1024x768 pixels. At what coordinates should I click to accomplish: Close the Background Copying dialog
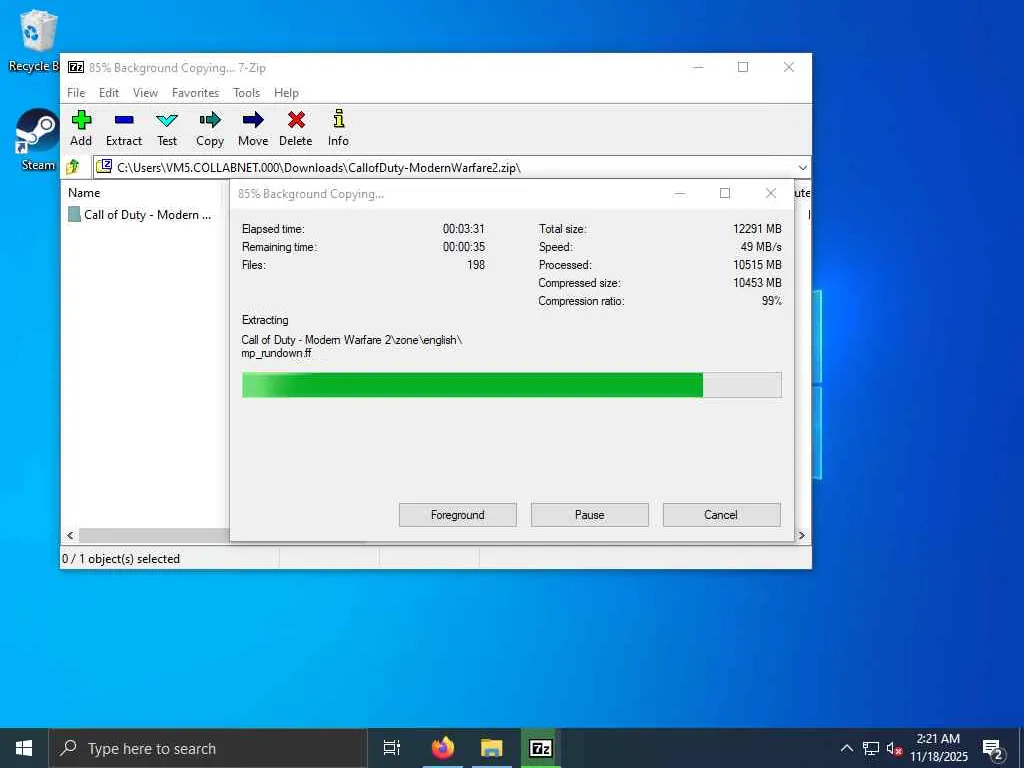pos(771,193)
